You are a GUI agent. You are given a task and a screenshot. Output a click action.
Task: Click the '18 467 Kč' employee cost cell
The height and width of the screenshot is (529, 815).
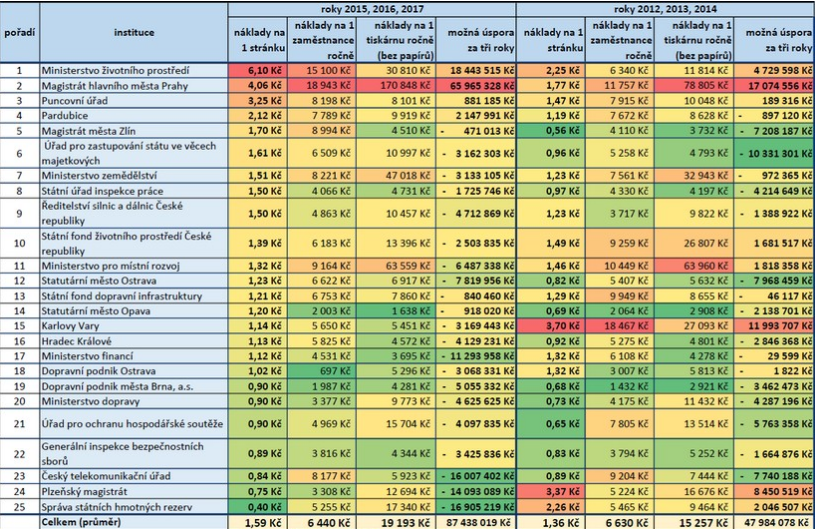pyautogui.click(x=620, y=326)
